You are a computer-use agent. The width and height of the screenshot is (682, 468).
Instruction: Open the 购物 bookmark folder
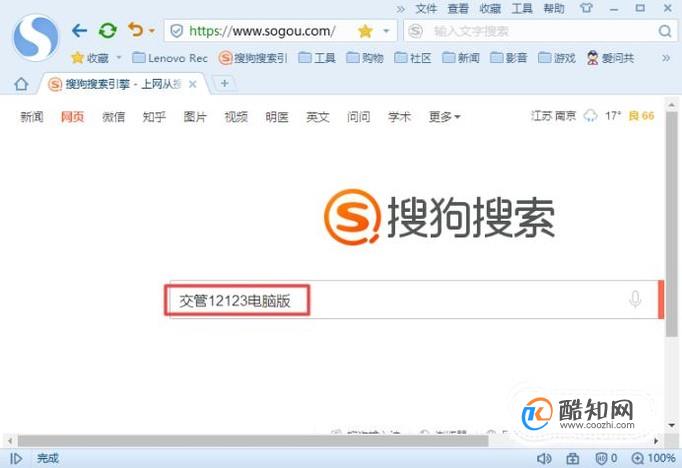pyautogui.click(x=365, y=58)
